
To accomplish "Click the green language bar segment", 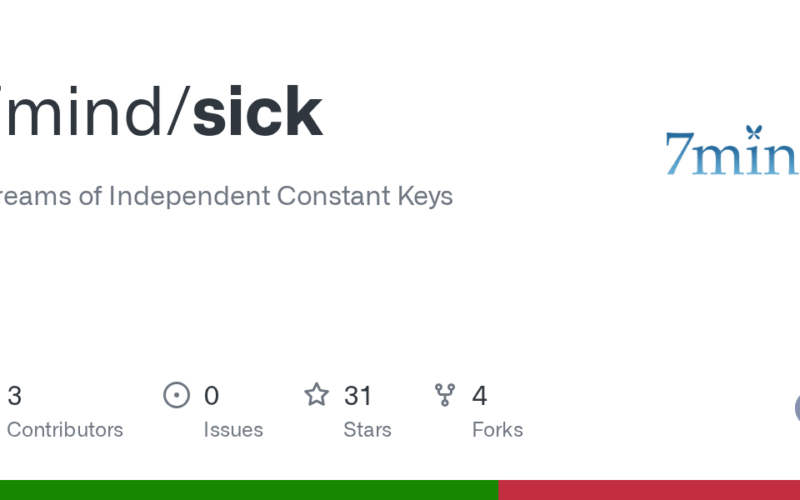I will point(249,490).
